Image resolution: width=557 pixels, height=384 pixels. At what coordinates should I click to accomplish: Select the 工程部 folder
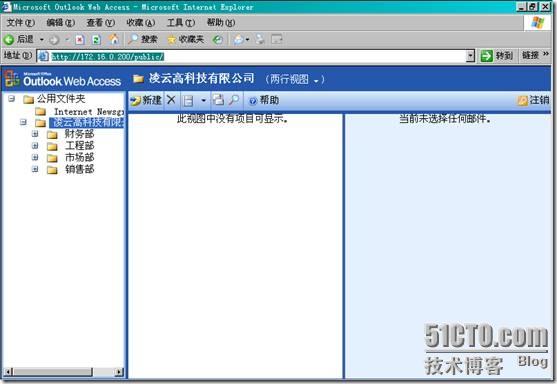click(x=80, y=146)
